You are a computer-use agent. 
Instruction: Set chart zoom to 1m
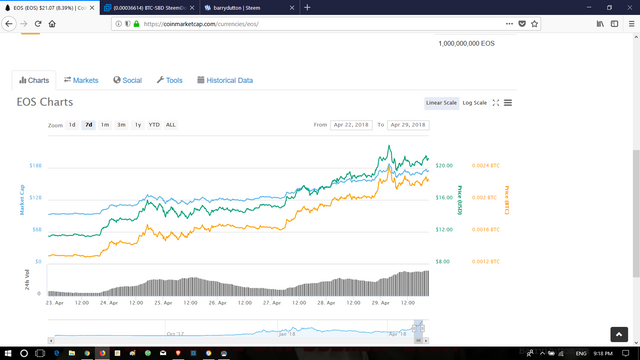pos(105,125)
